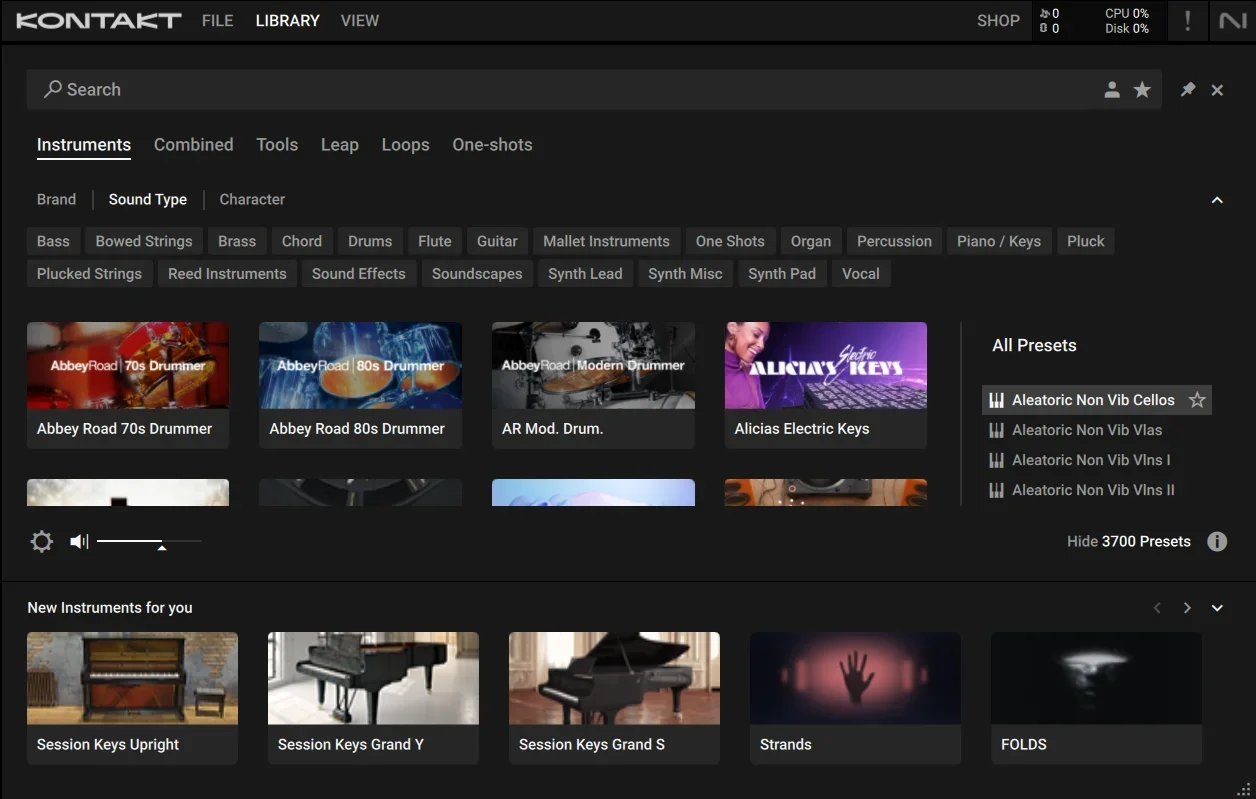Image resolution: width=1256 pixels, height=799 pixels.
Task: Open the Abbey Road 70s Drummer library
Action: [128, 385]
